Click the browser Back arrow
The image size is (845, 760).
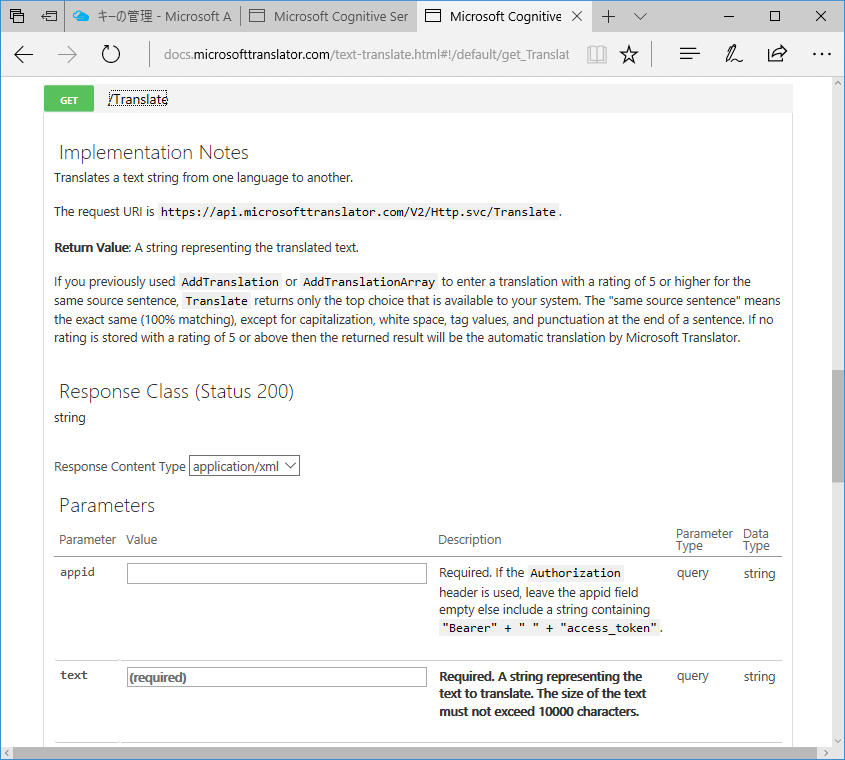tap(24, 55)
